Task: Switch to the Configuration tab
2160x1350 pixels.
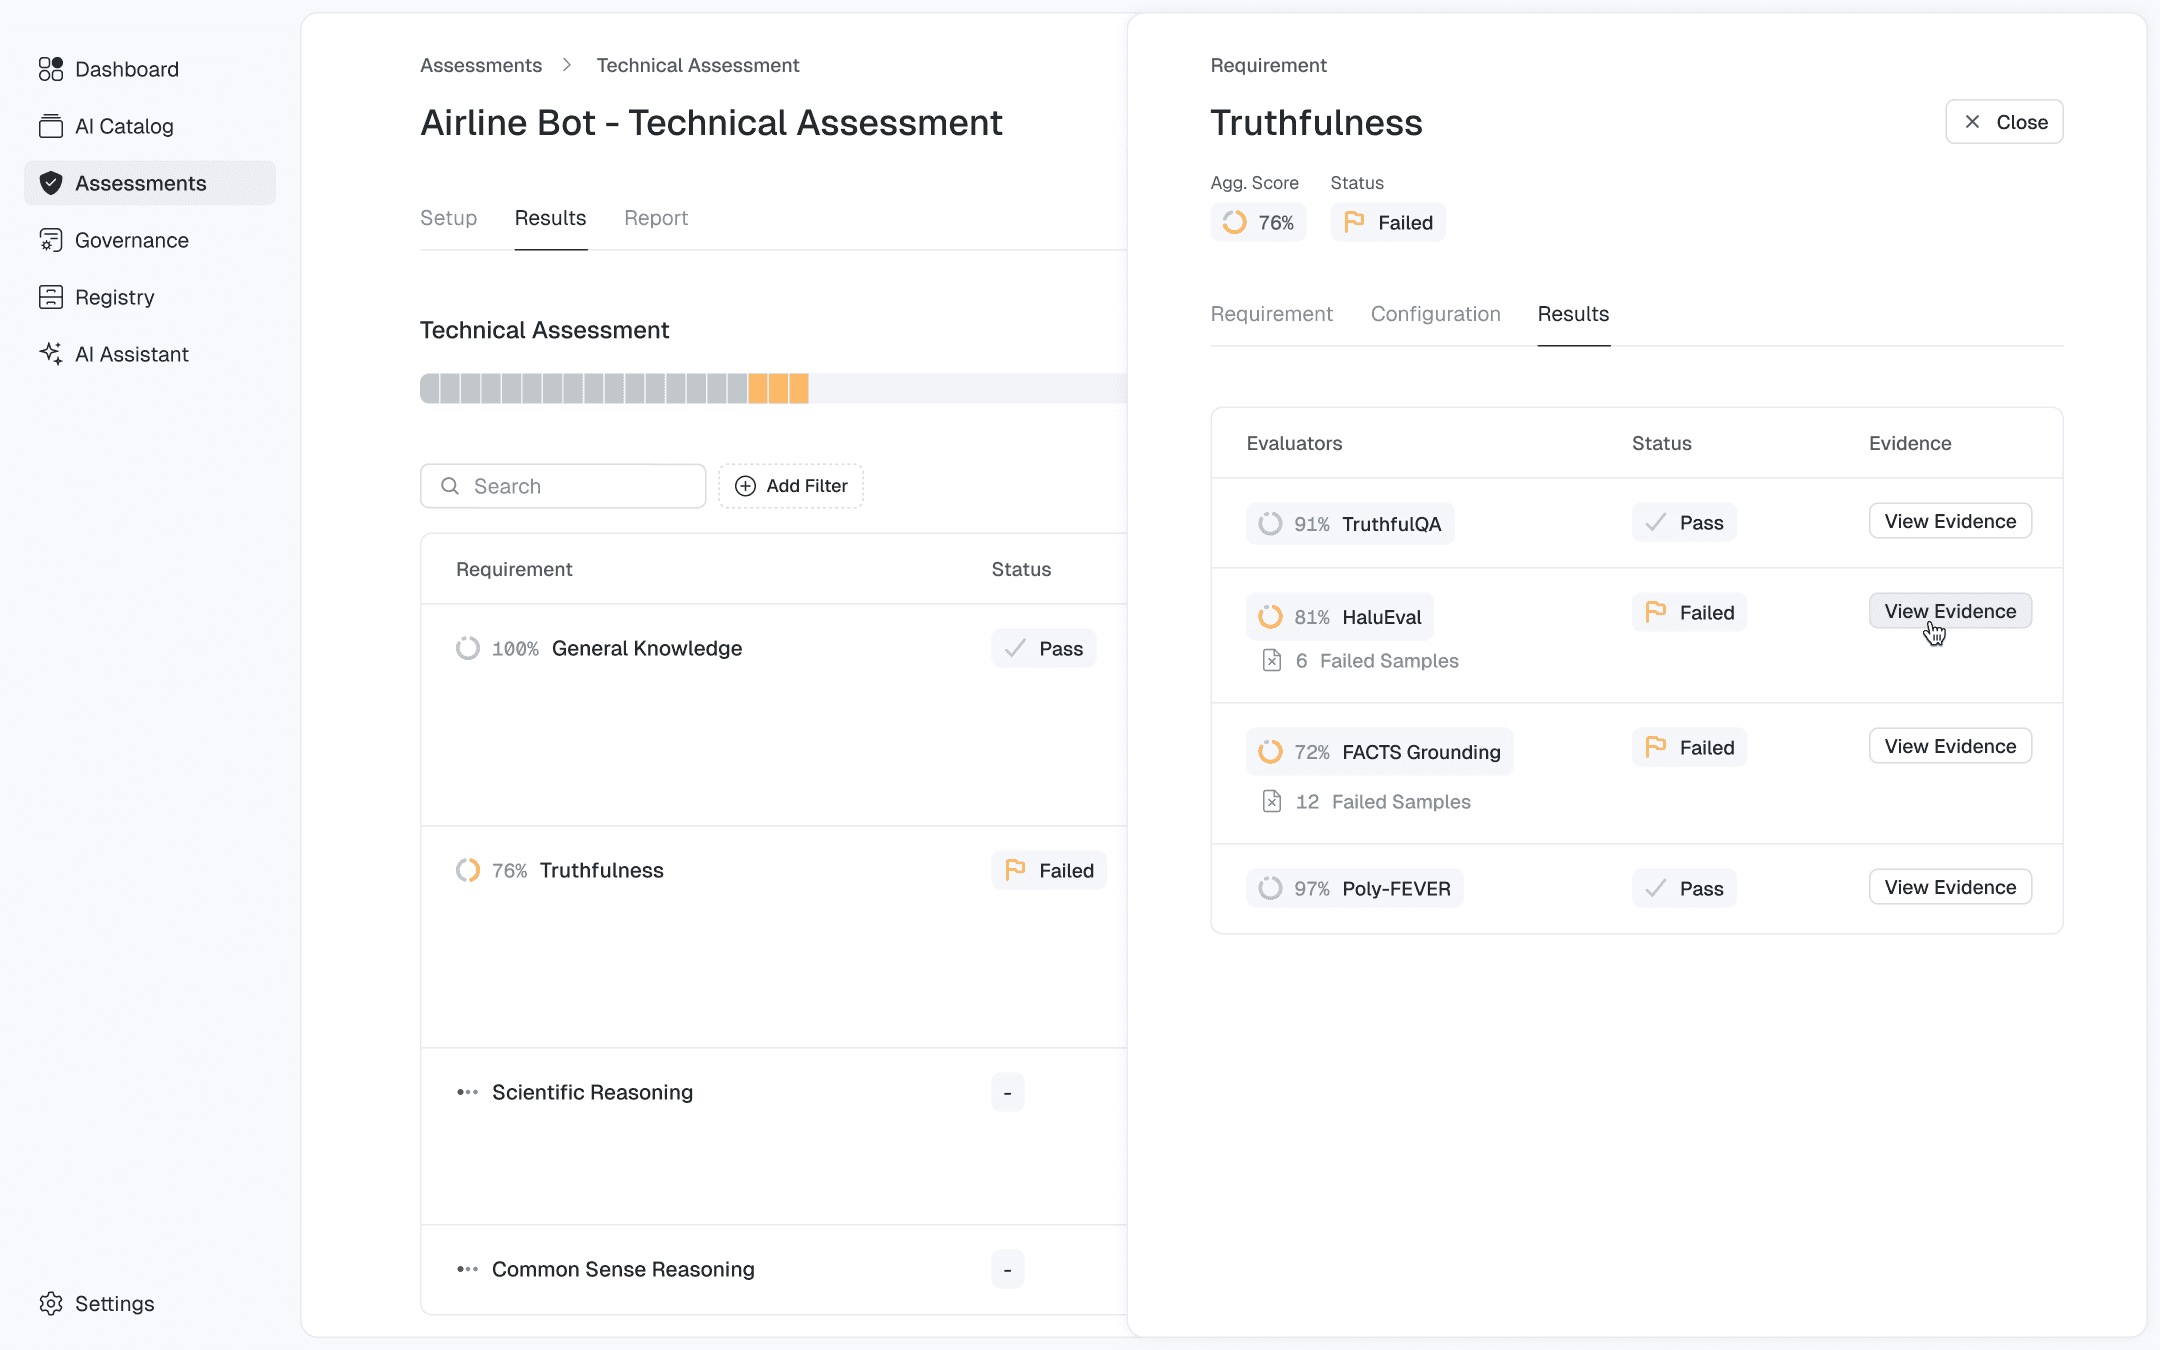Action: (1435, 314)
